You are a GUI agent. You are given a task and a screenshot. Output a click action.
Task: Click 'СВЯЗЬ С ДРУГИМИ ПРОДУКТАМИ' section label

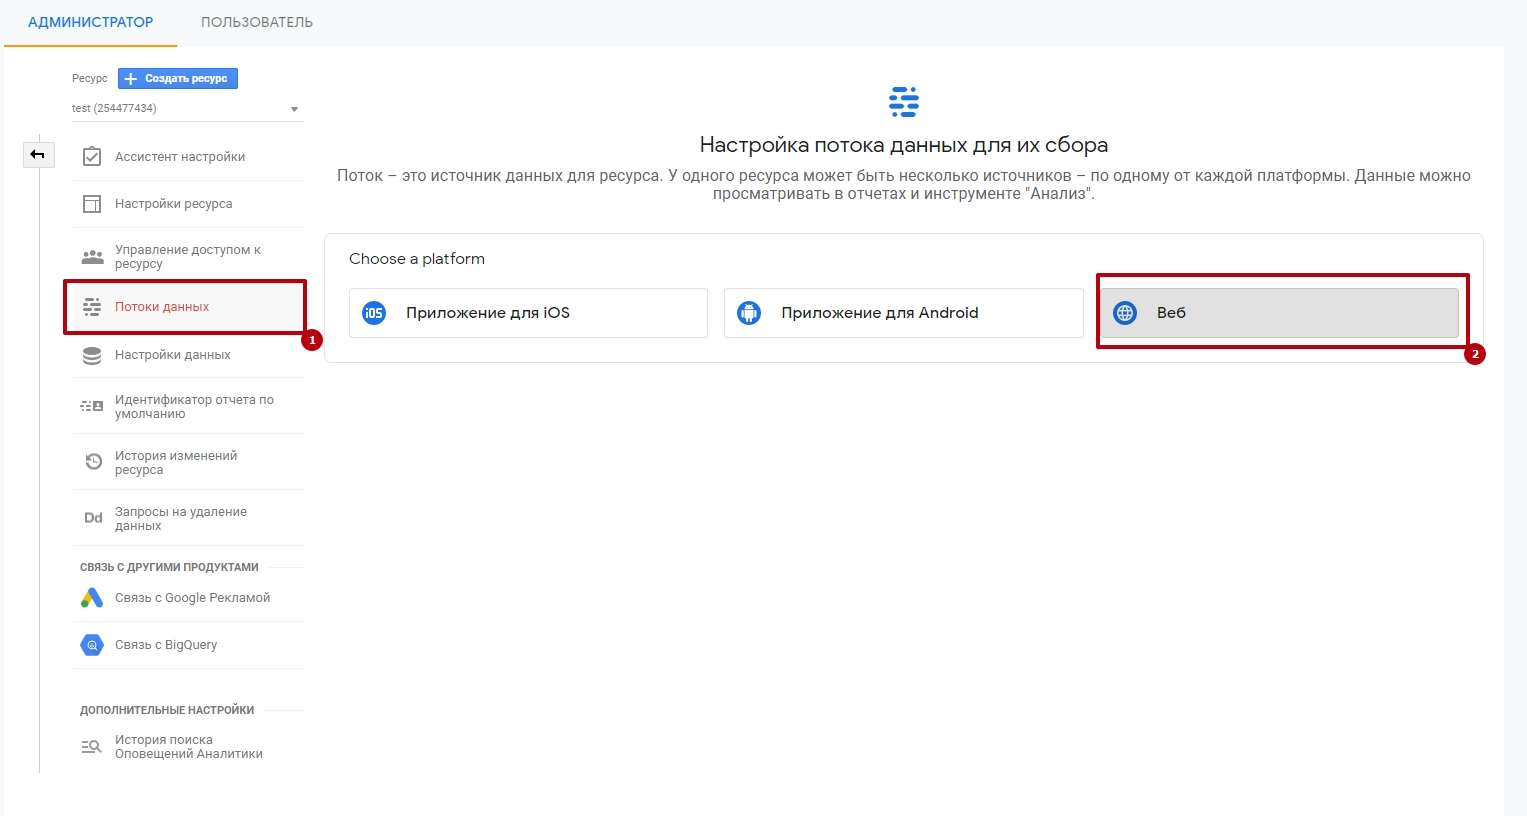point(169,567)
